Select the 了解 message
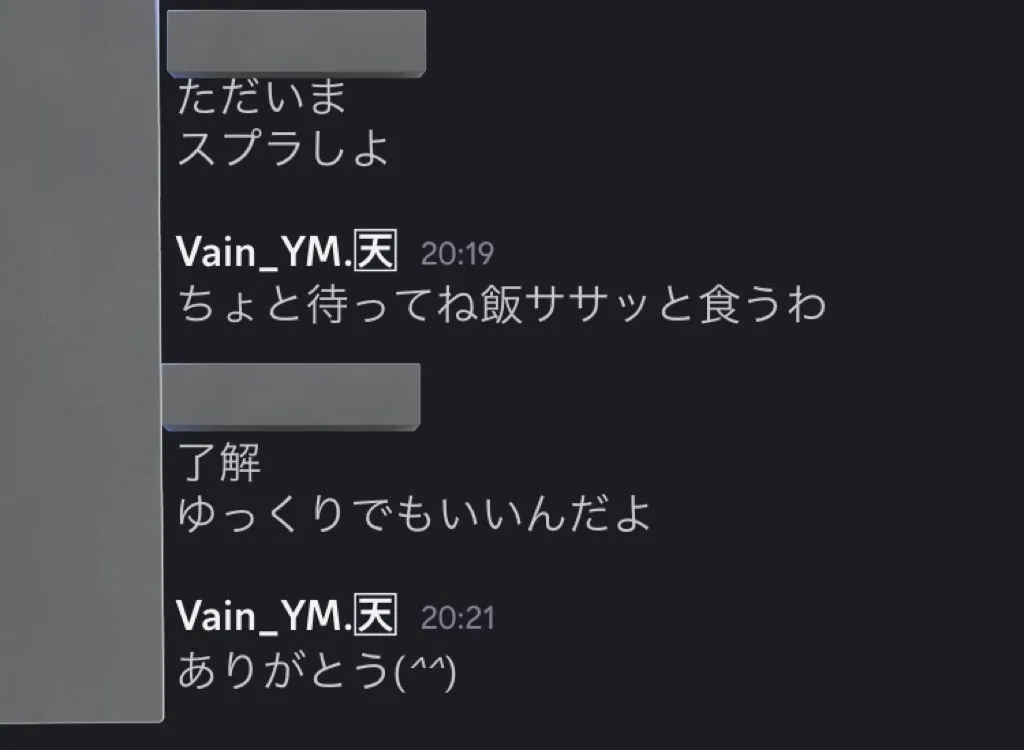 219,462
